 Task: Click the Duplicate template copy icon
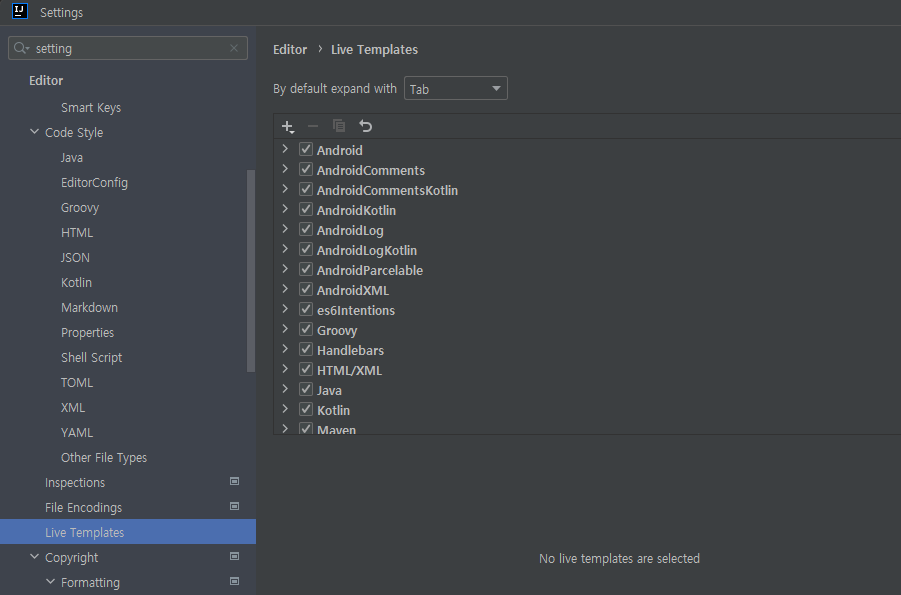pos(339,126)
